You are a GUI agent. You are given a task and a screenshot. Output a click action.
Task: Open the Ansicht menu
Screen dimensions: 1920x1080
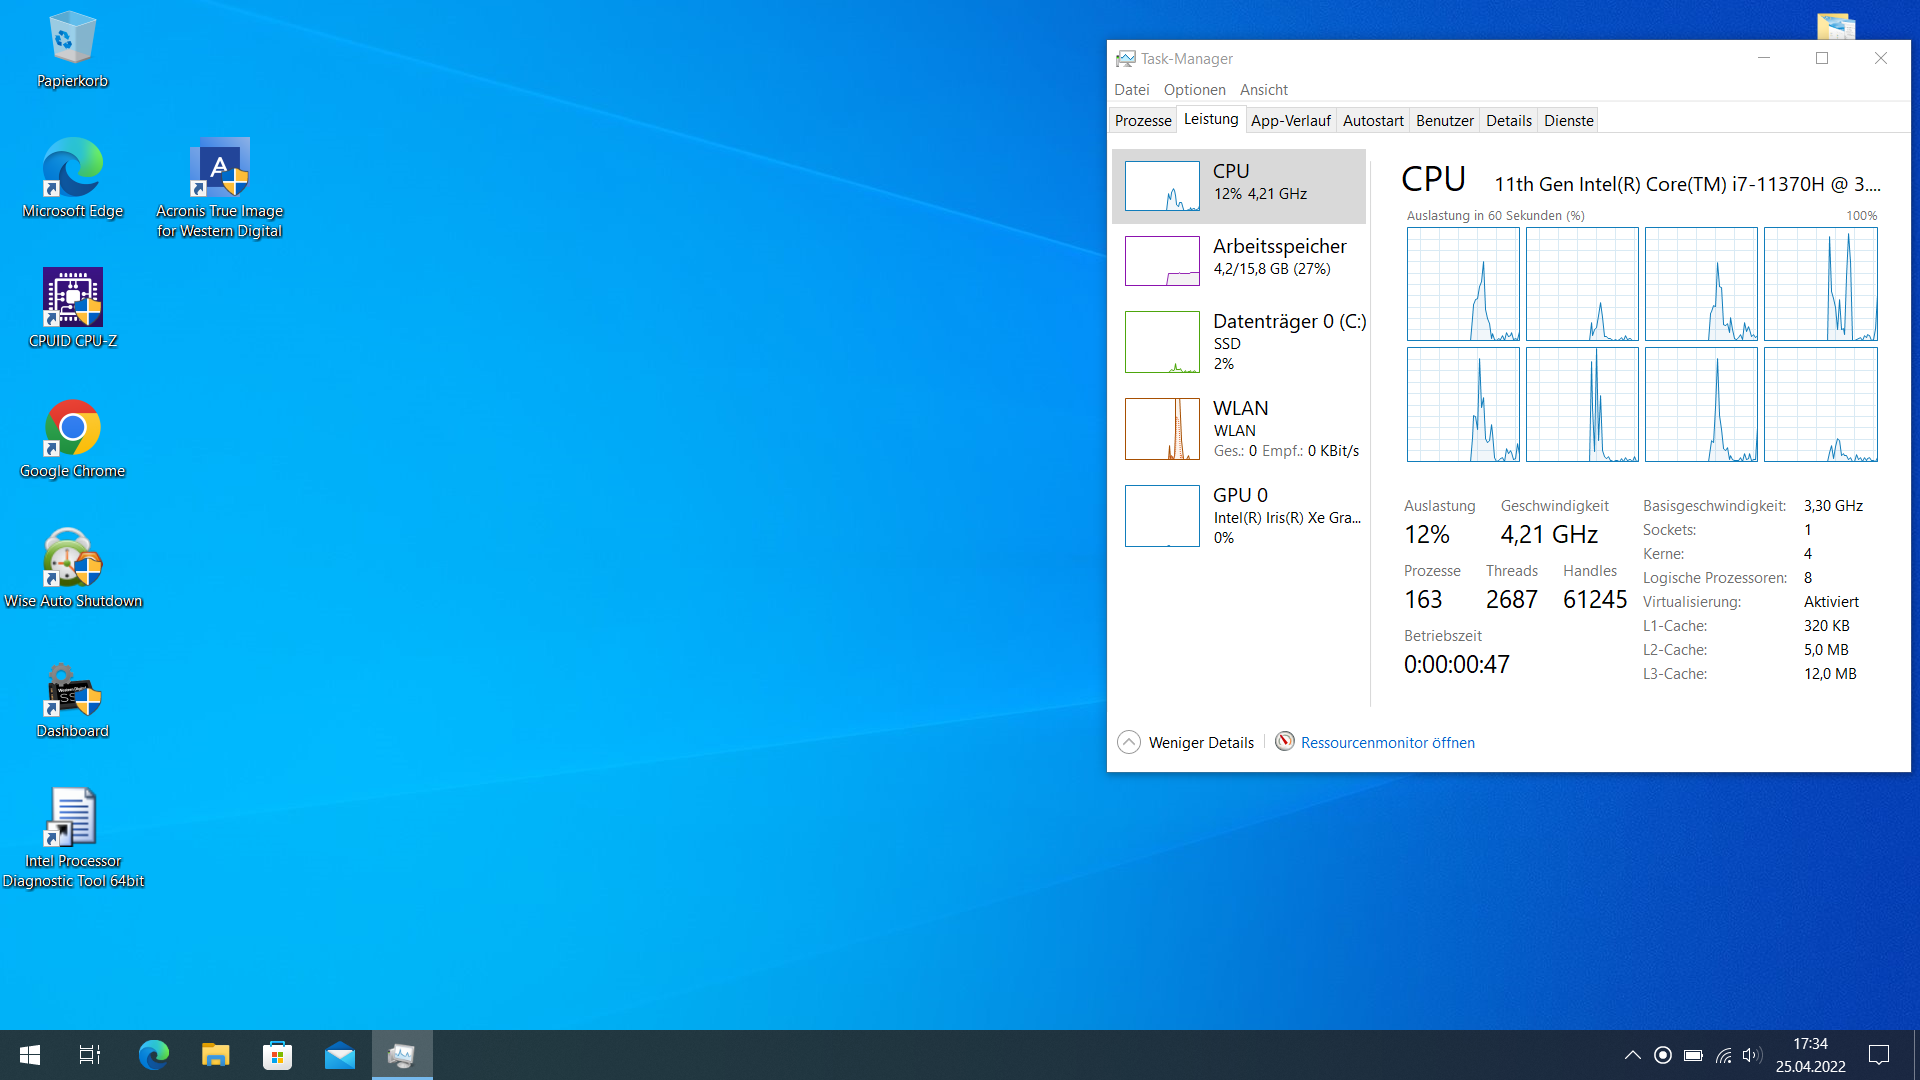(x=1263, y=90)
